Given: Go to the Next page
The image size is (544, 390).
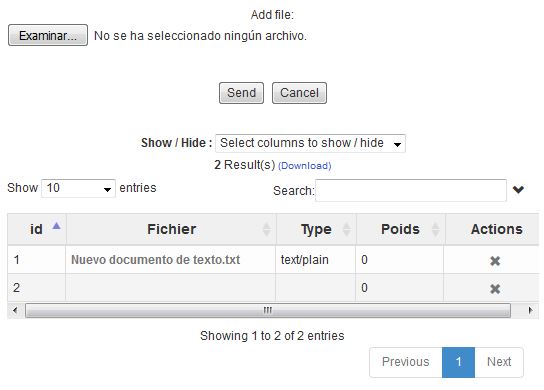Looking at the screenshot, I should pyautogui.click(x=499, y=362).
